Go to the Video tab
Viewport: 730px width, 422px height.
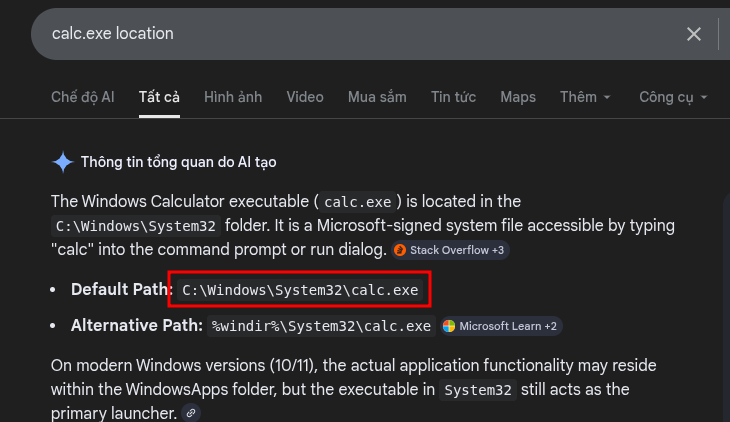coord(305,97)
